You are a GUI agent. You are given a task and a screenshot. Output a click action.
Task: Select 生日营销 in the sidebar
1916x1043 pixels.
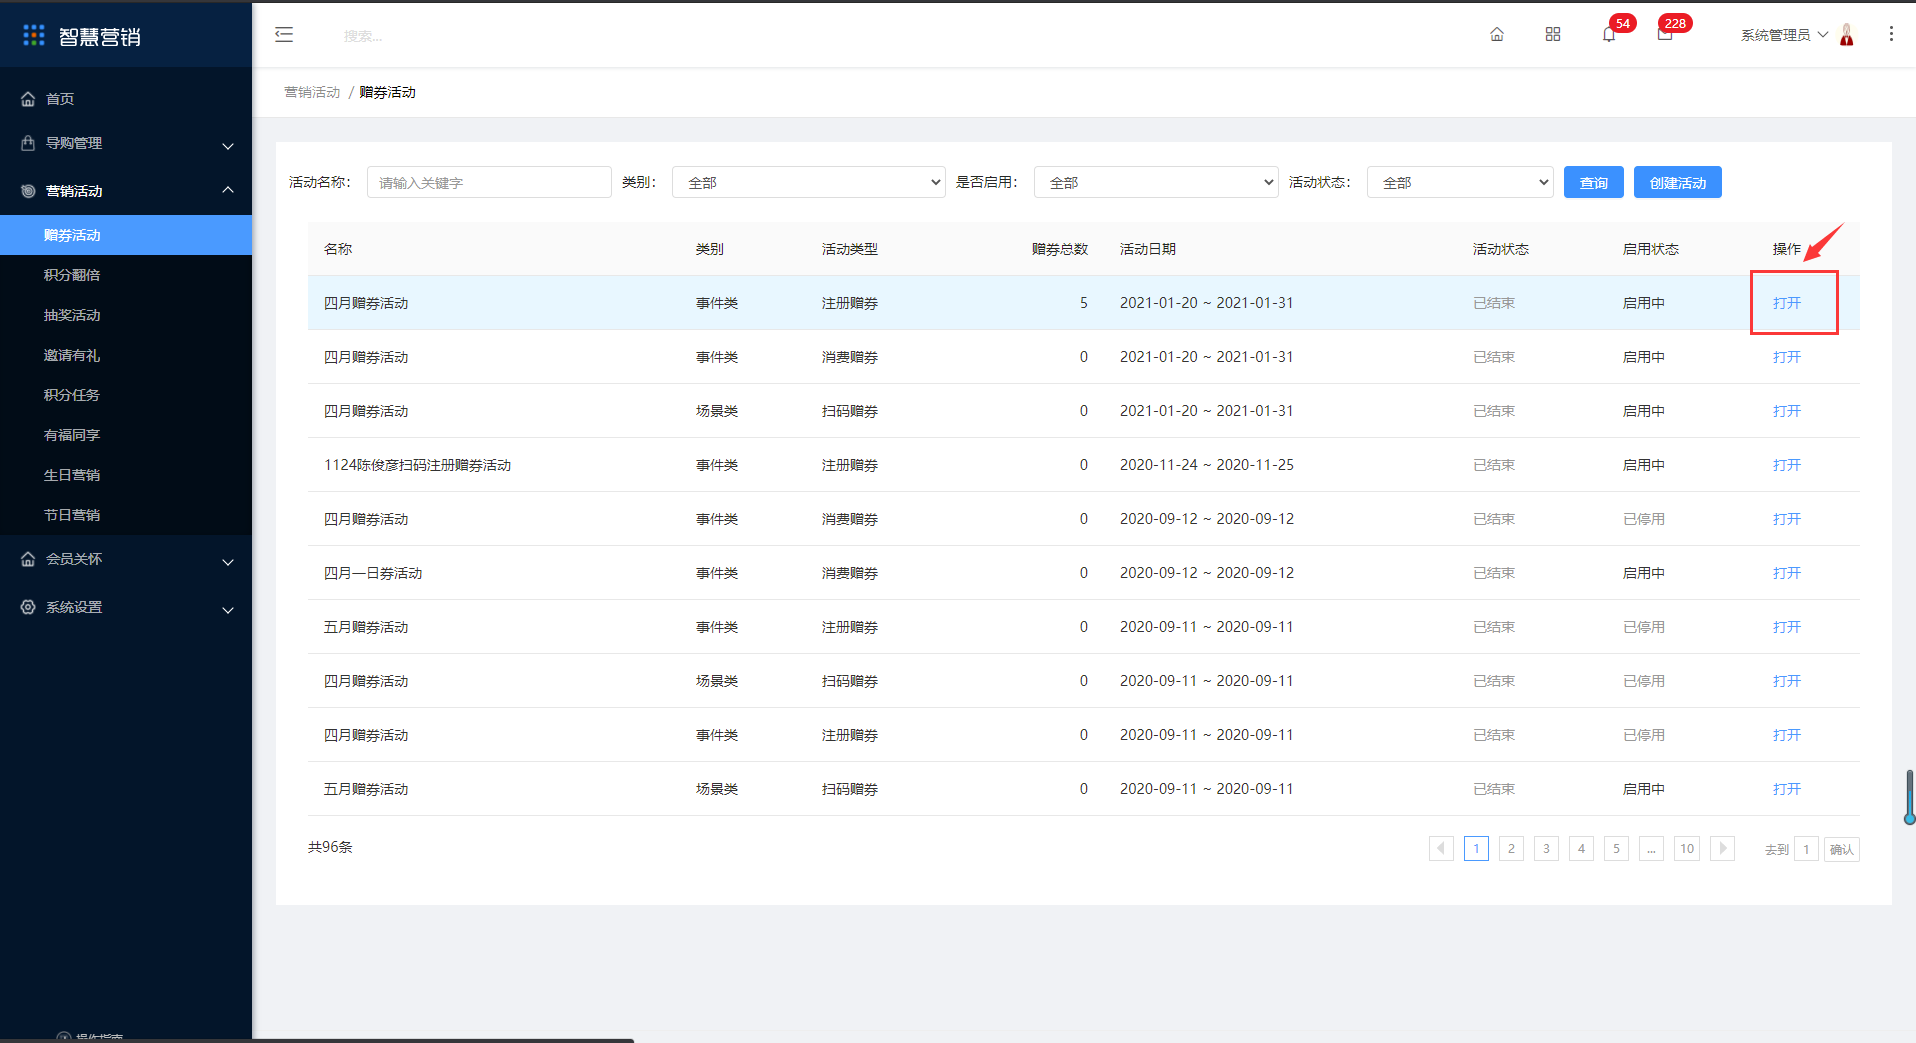point(126,475)
